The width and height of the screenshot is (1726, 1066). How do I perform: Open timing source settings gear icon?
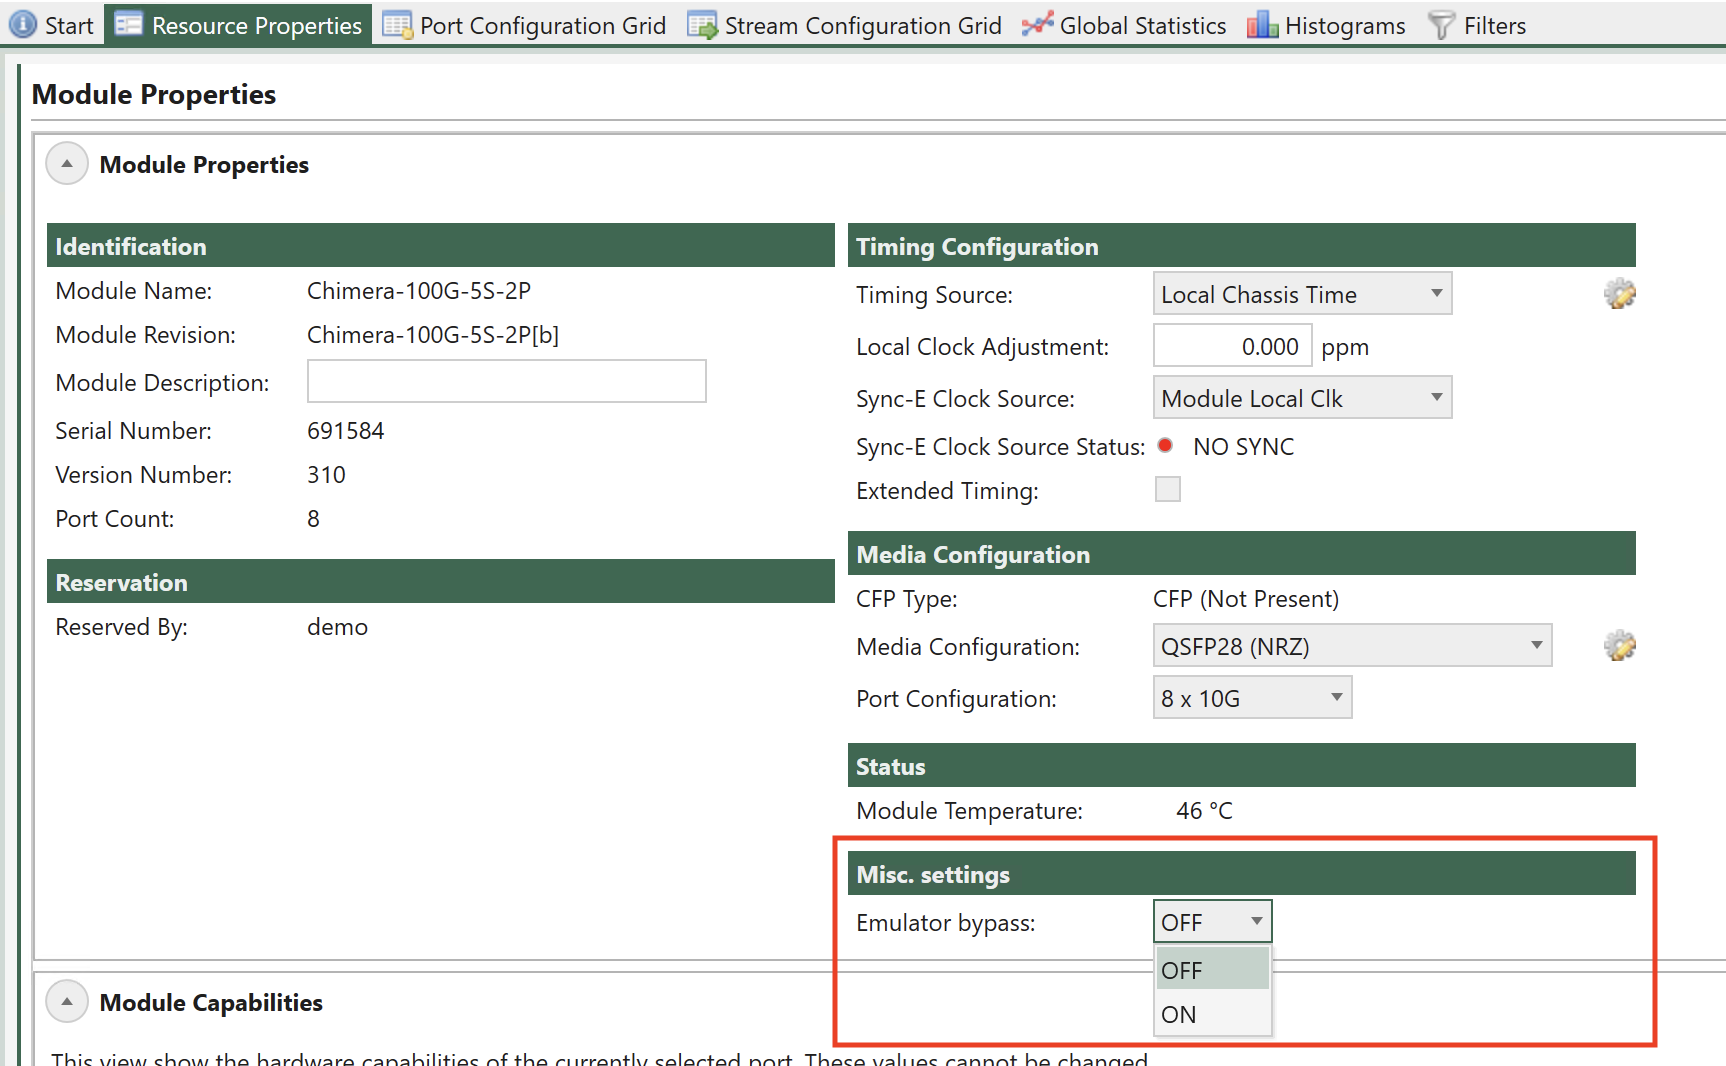(1619, 294)
